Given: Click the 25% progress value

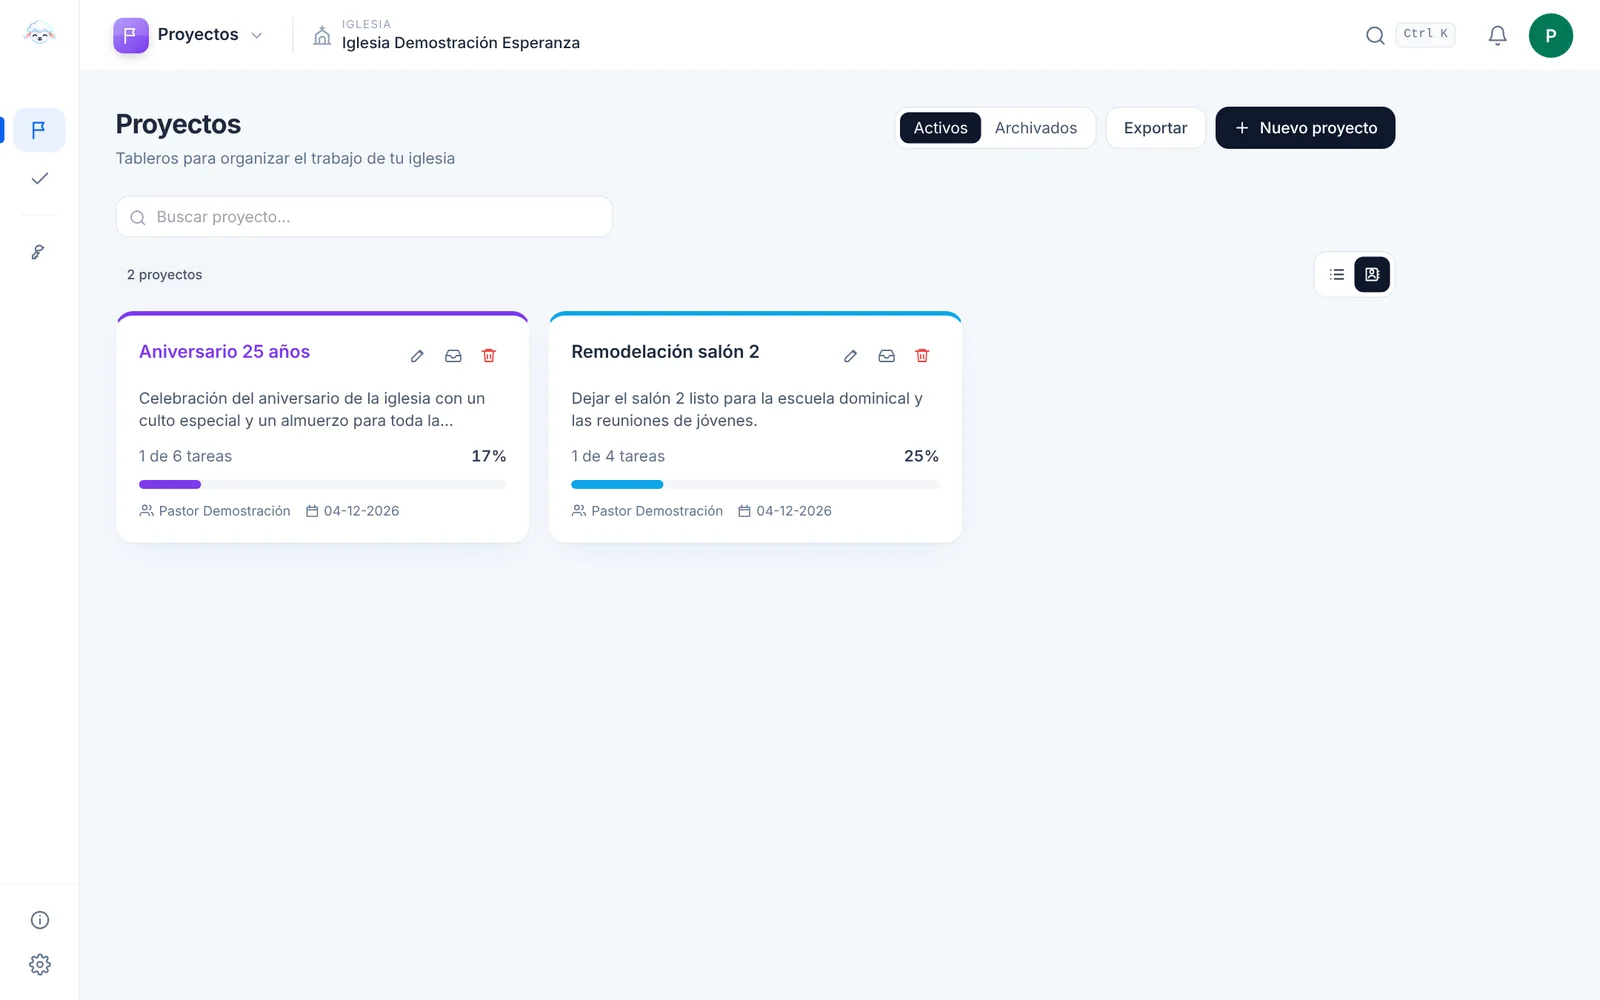Looking at the screenshot, I should [x=921, y=456].
